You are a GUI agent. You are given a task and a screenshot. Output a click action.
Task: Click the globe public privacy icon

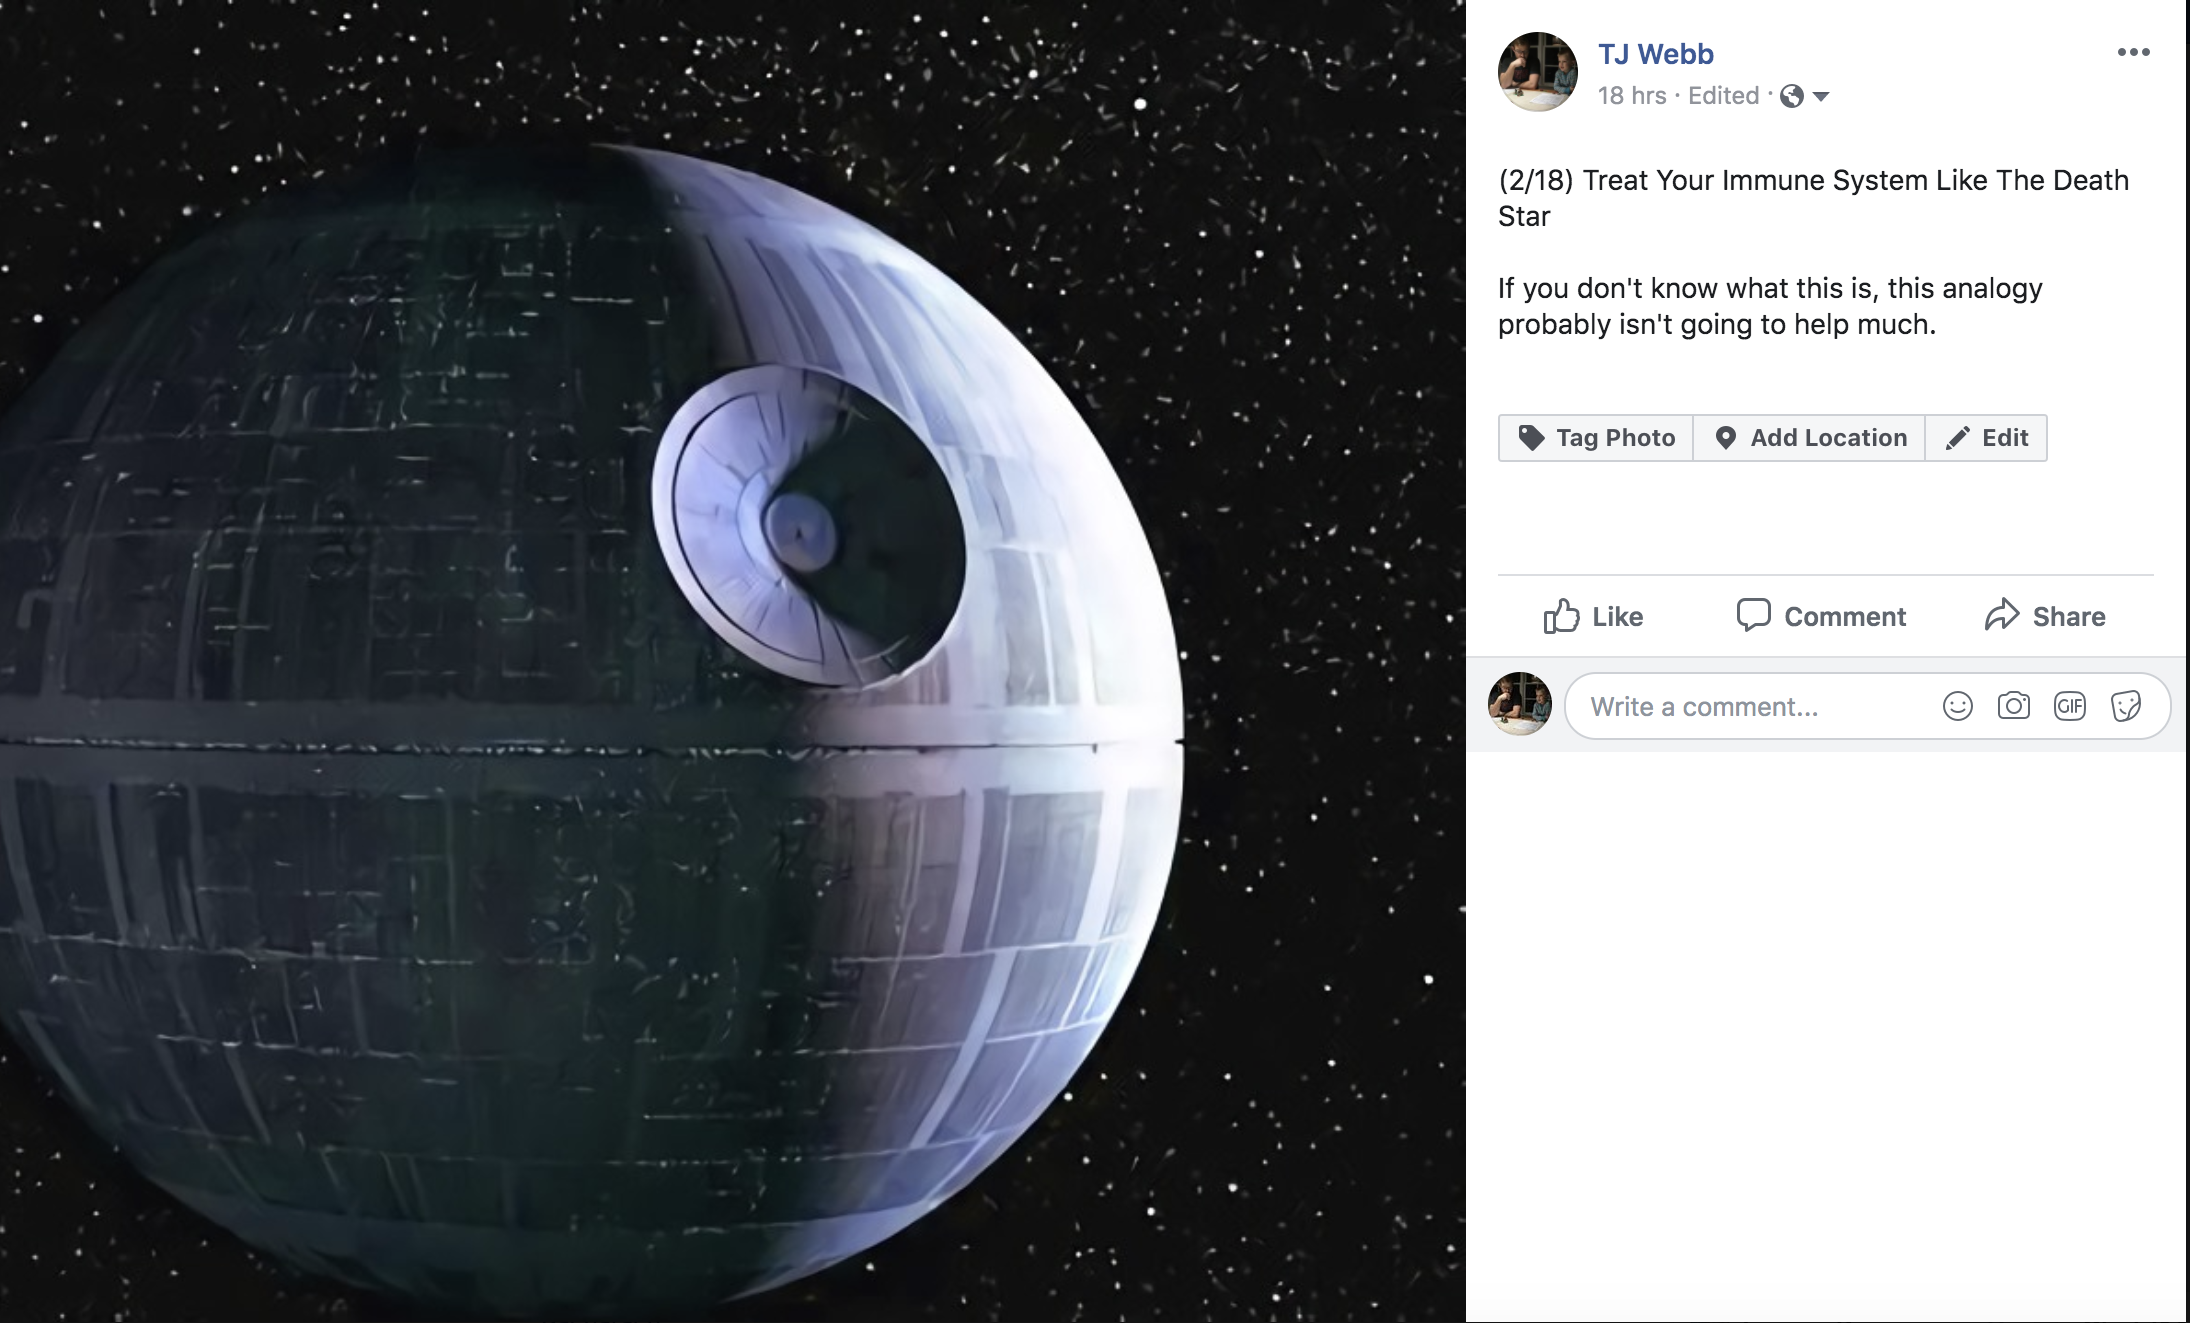coord(1792,96)
